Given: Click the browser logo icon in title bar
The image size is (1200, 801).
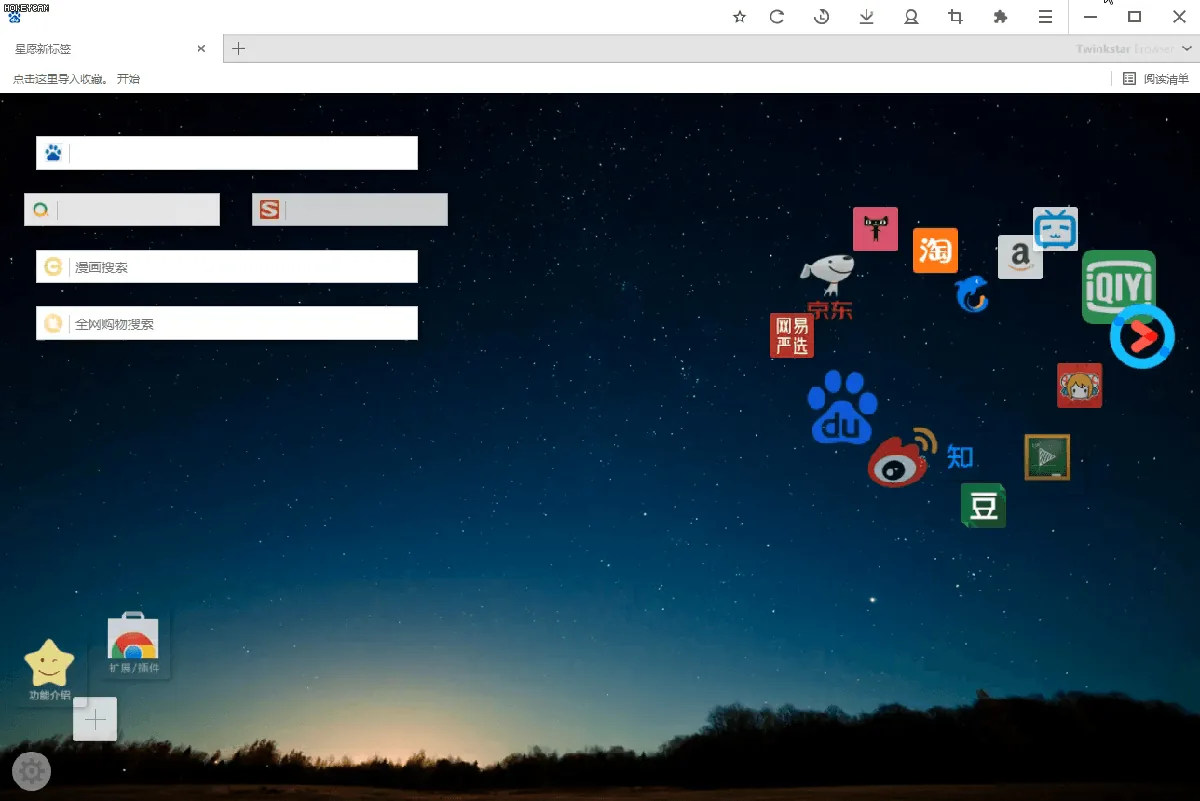Looking at the screenshot, I should click(x=14, y=17).
